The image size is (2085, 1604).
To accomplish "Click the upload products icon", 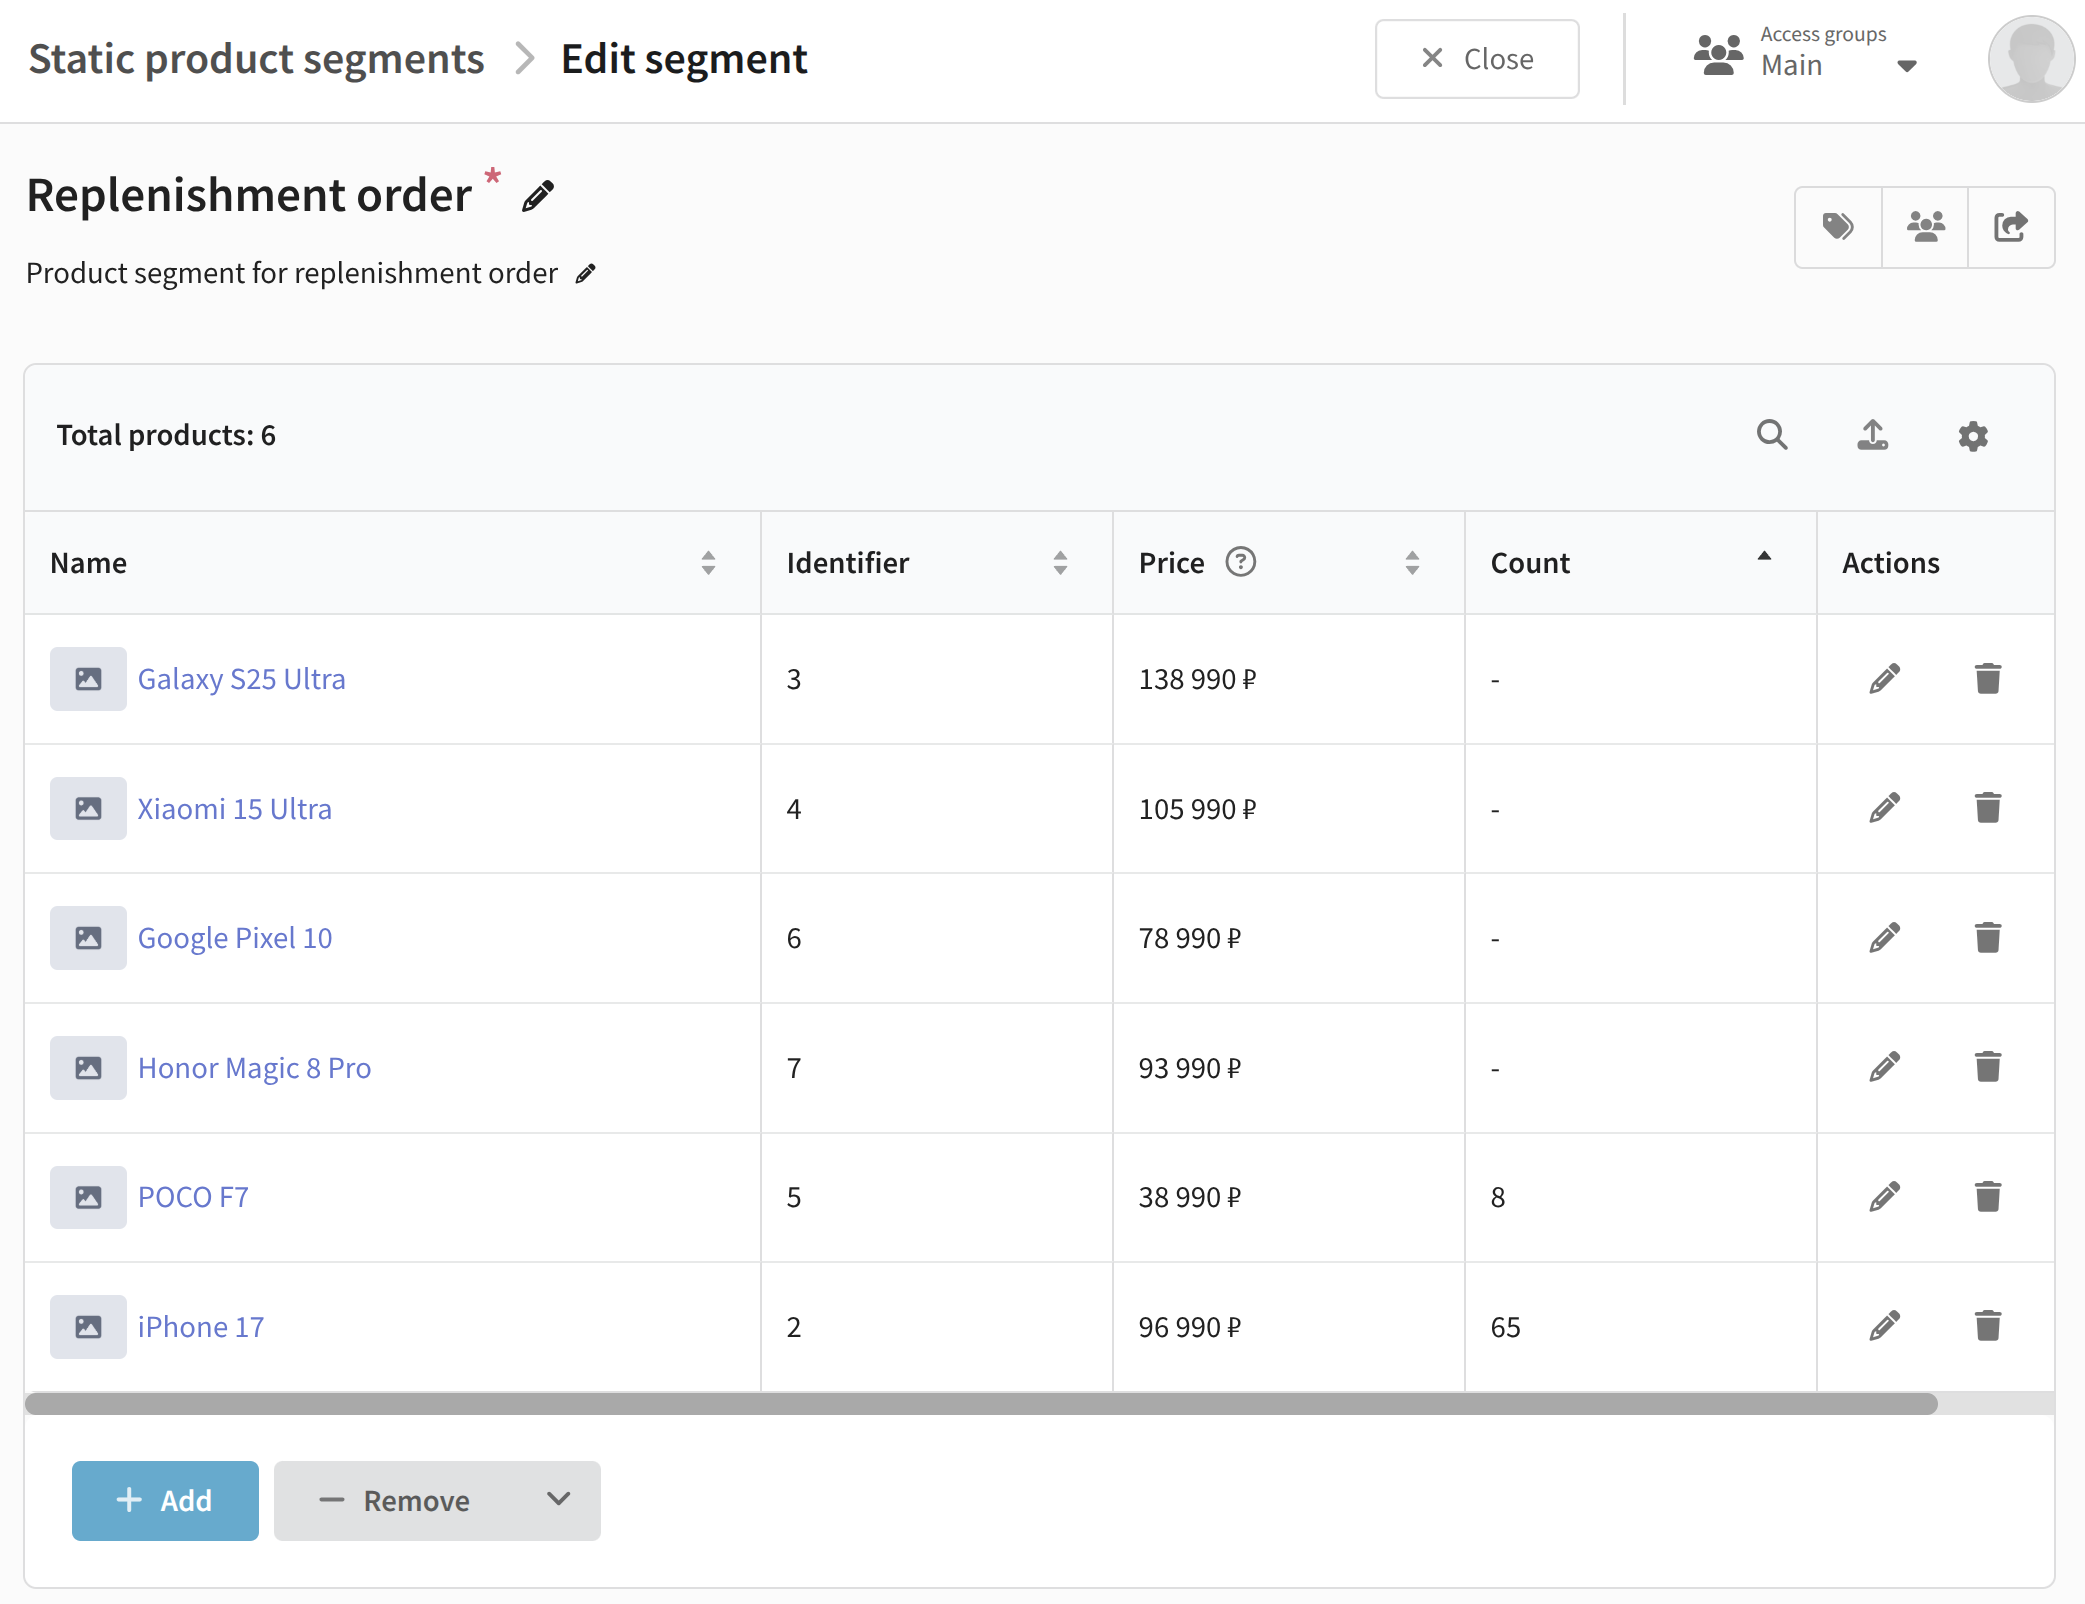I will [x=1872, y=435].
